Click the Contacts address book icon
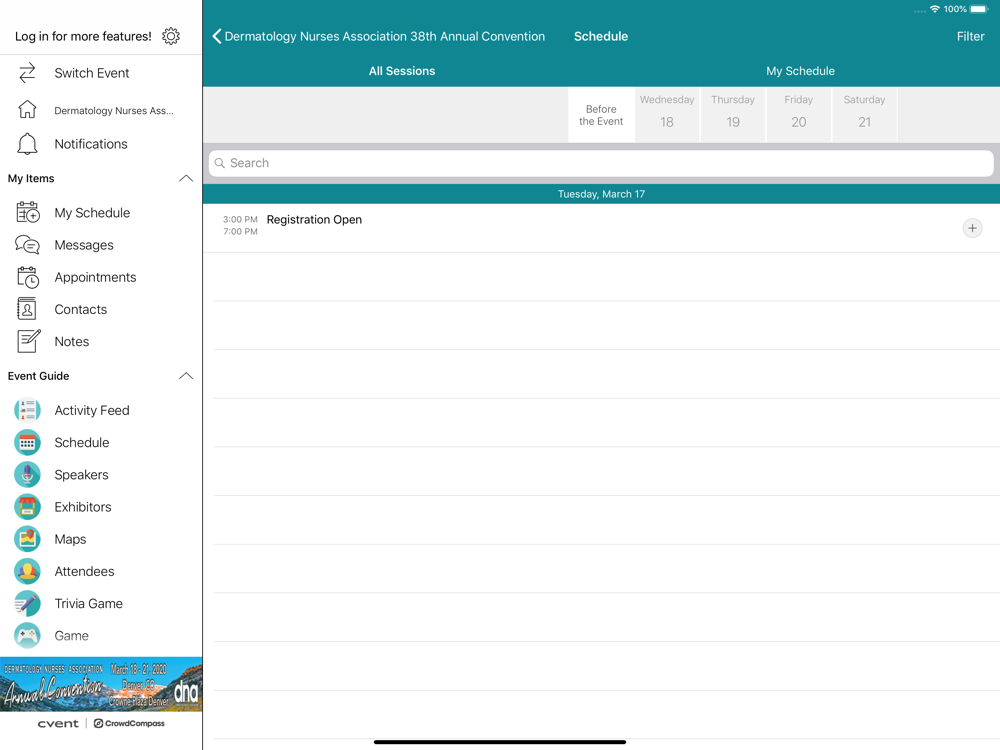1000x750 pixels. coord(26,309)
